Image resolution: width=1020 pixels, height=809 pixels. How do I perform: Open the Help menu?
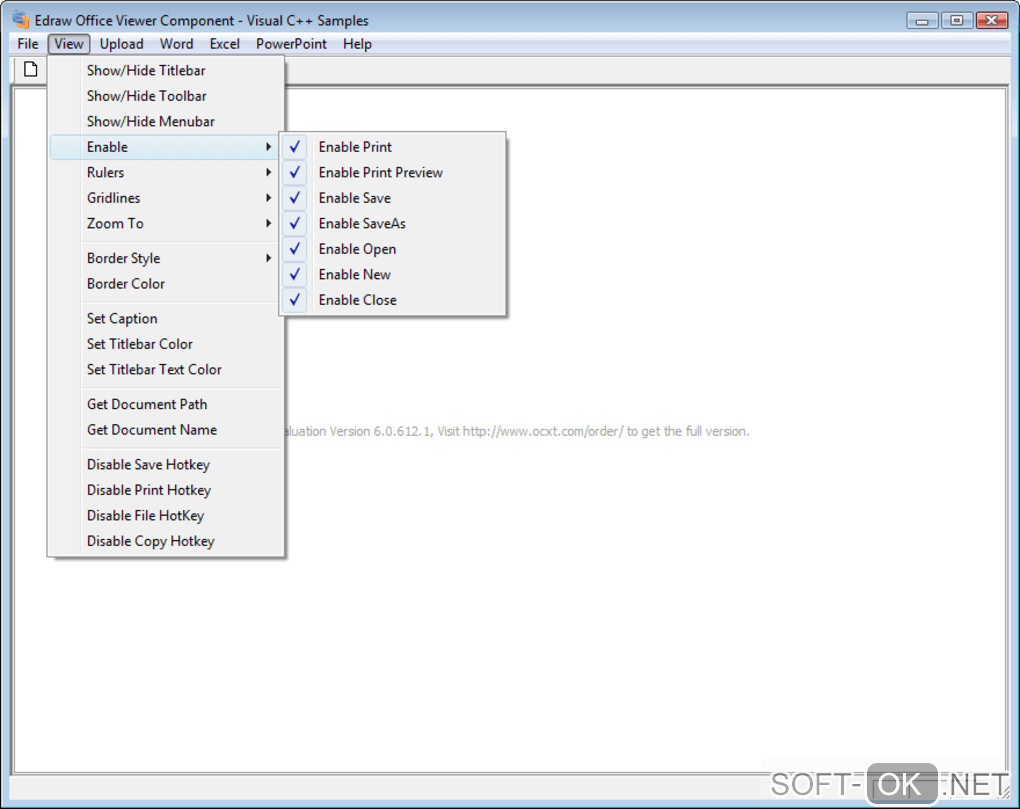coord(357,44)
